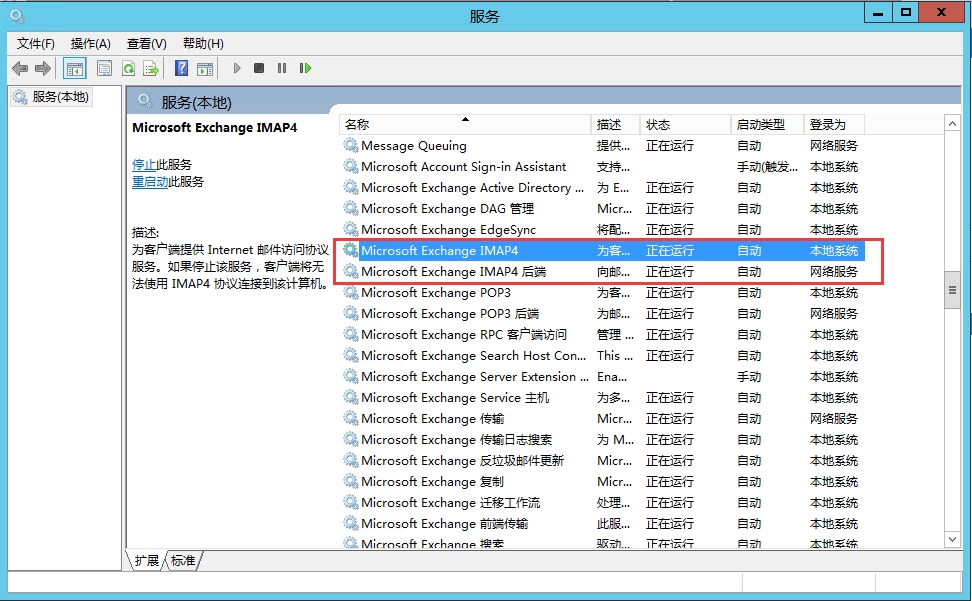Select Microsoft Exchange IMAP4 后端 service name
This screenshot has width=972, height=601.
[x=454, y=271]
